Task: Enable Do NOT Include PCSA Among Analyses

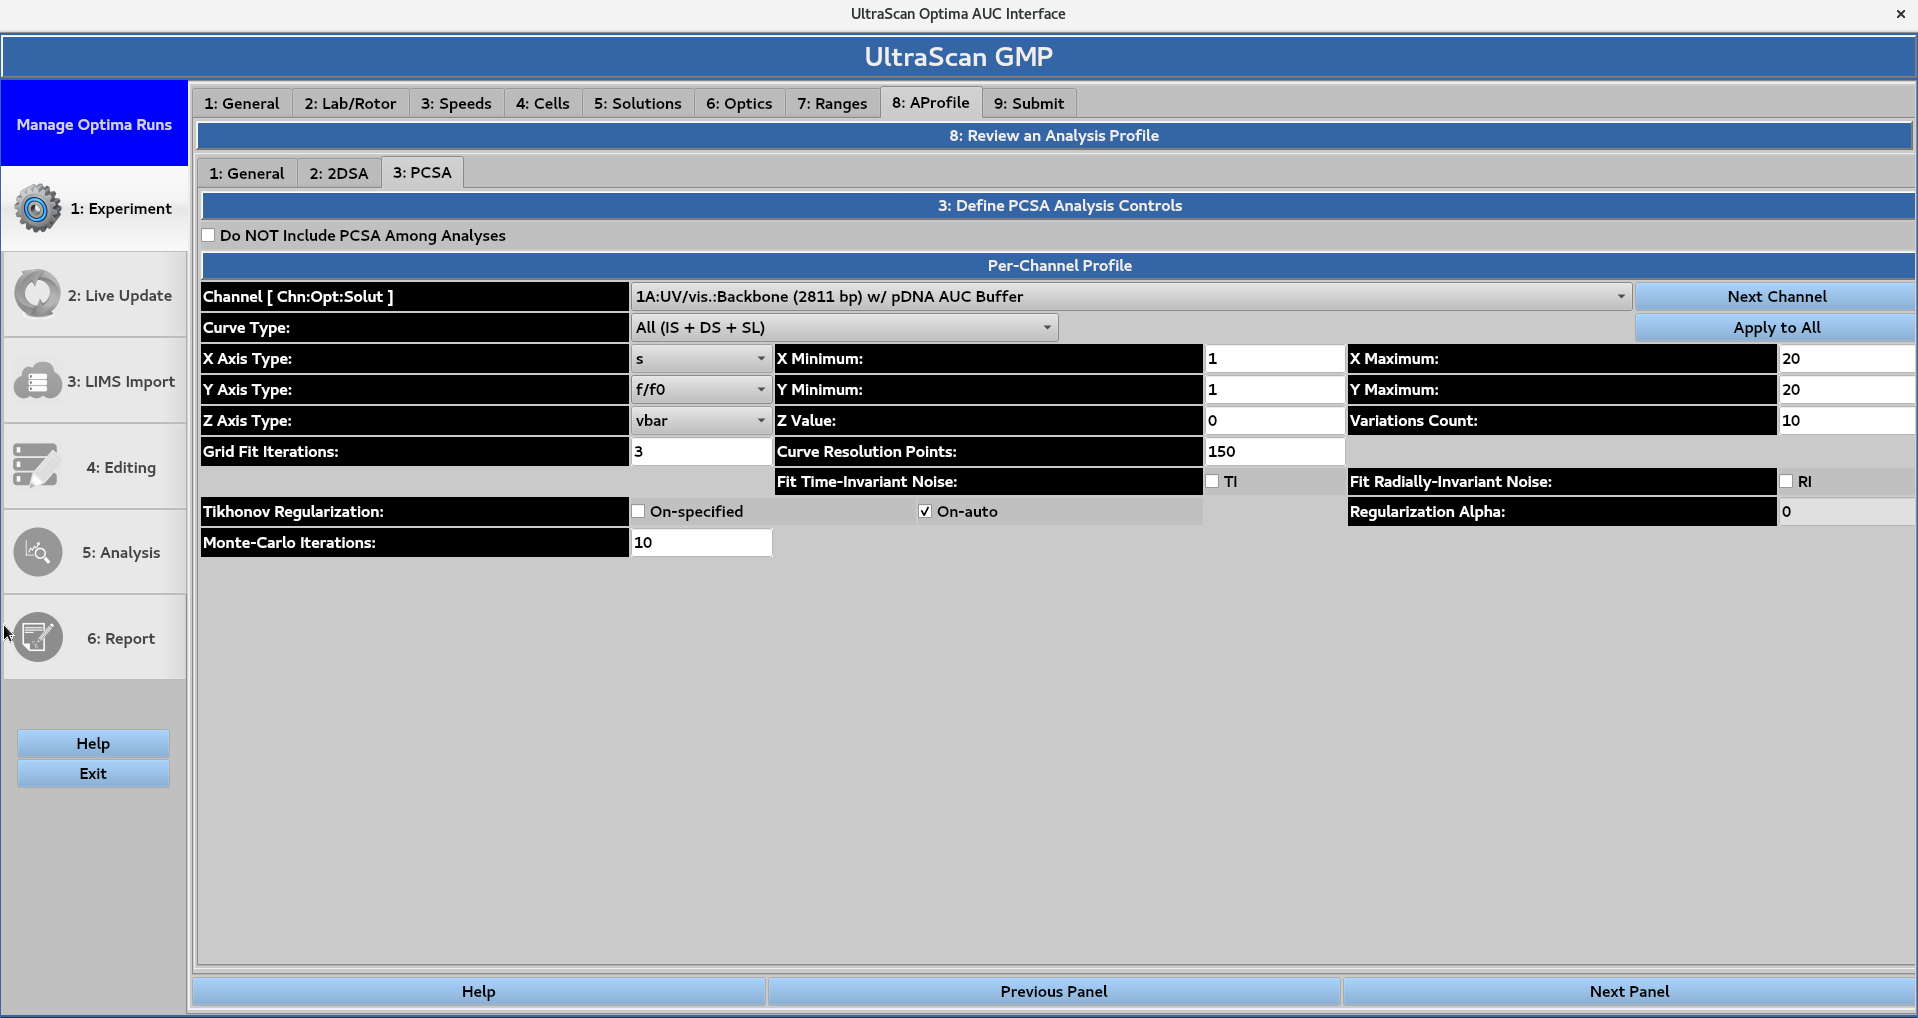Action: pos(208,234)
